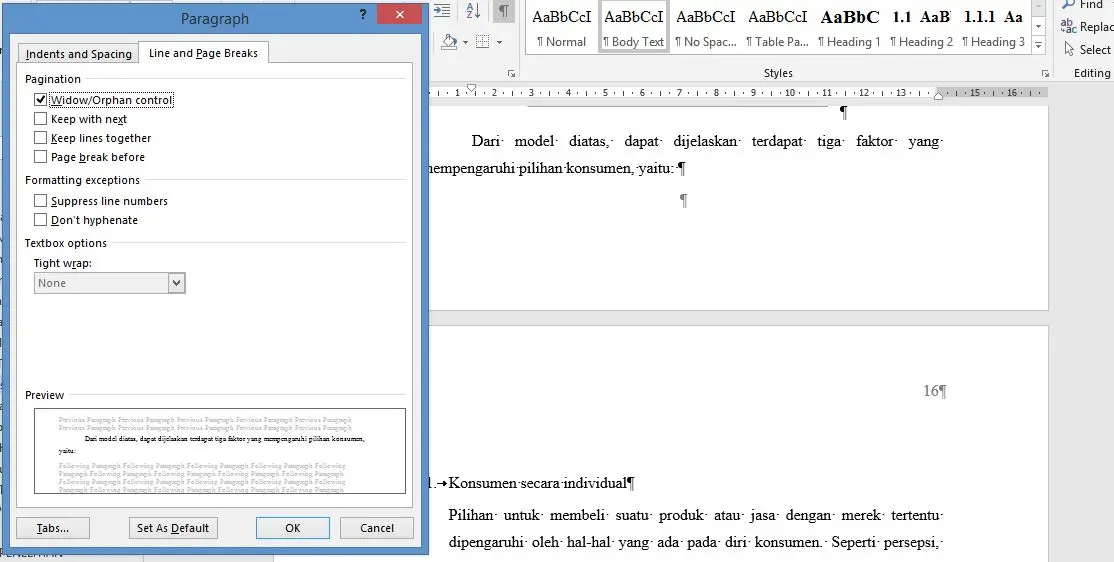Click the paragraph Preview box in the dialog
This screenshot has height=562, width=1114.
pyautogui.click(x=220, y=451)
